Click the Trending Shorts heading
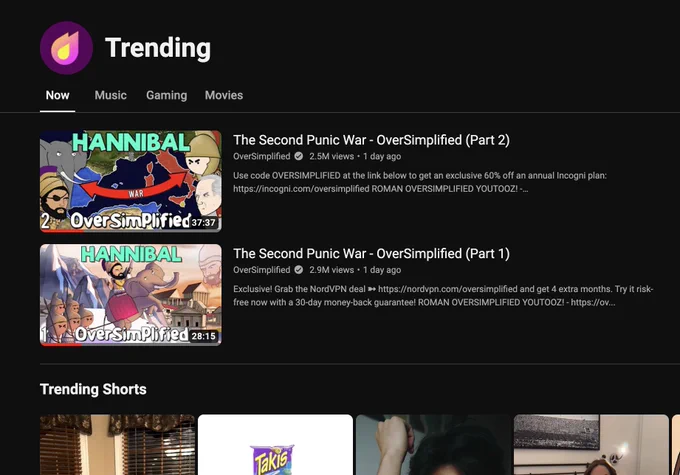This screenshot has height=475, width=680. [93, 389]
